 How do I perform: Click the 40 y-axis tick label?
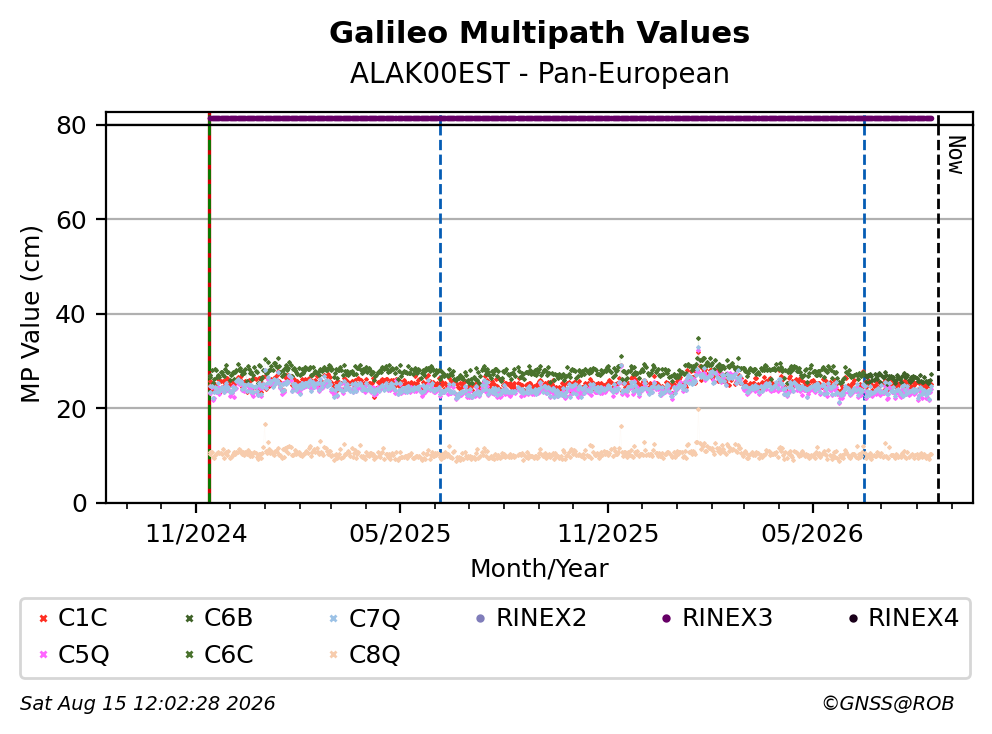point(71,314)
